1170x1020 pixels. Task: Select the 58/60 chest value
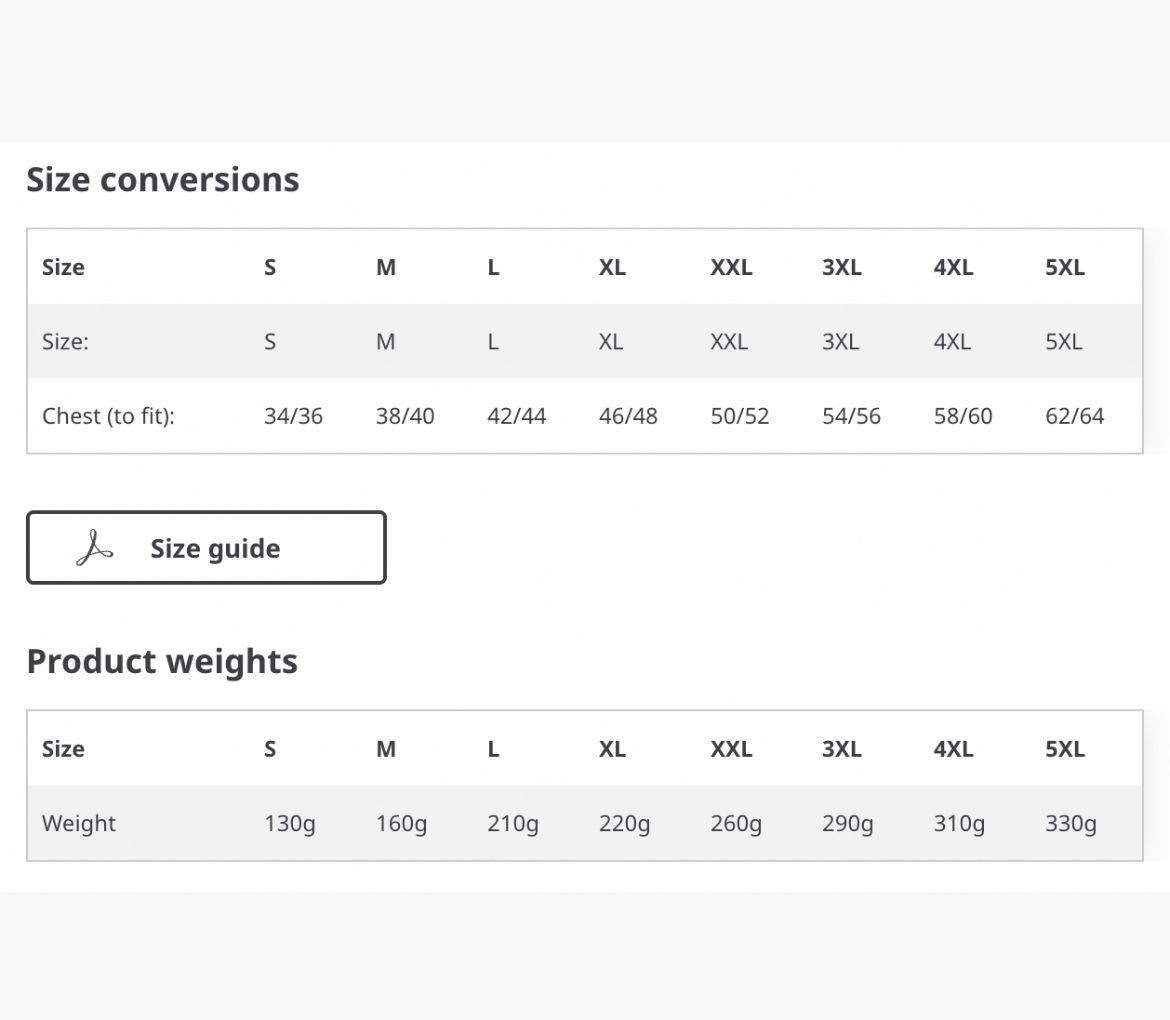(963, 416)
